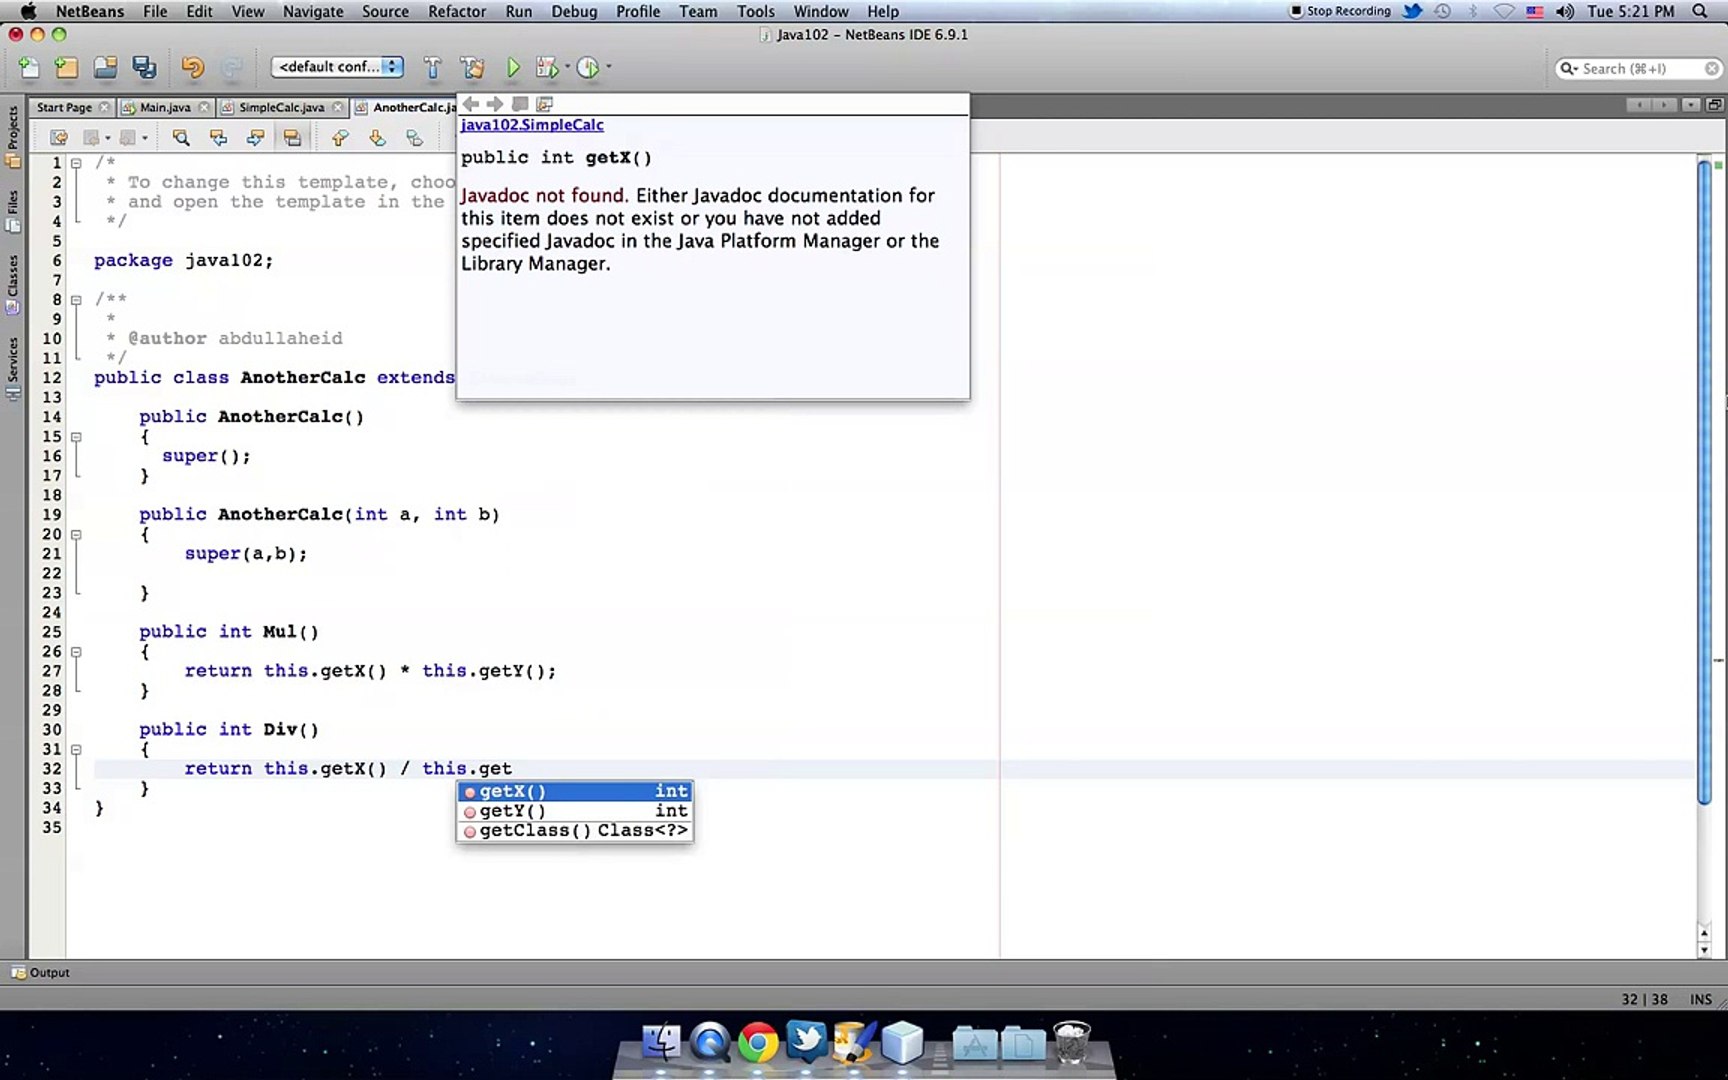Open the Output panel at the bottom
This screenshot has height=1080, width=1728.
click(47, 972)
